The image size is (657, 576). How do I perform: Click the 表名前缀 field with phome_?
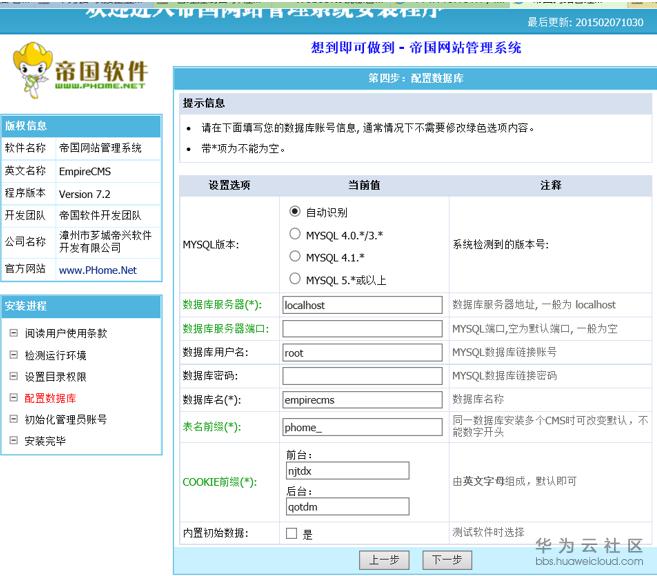pos(362,427)
